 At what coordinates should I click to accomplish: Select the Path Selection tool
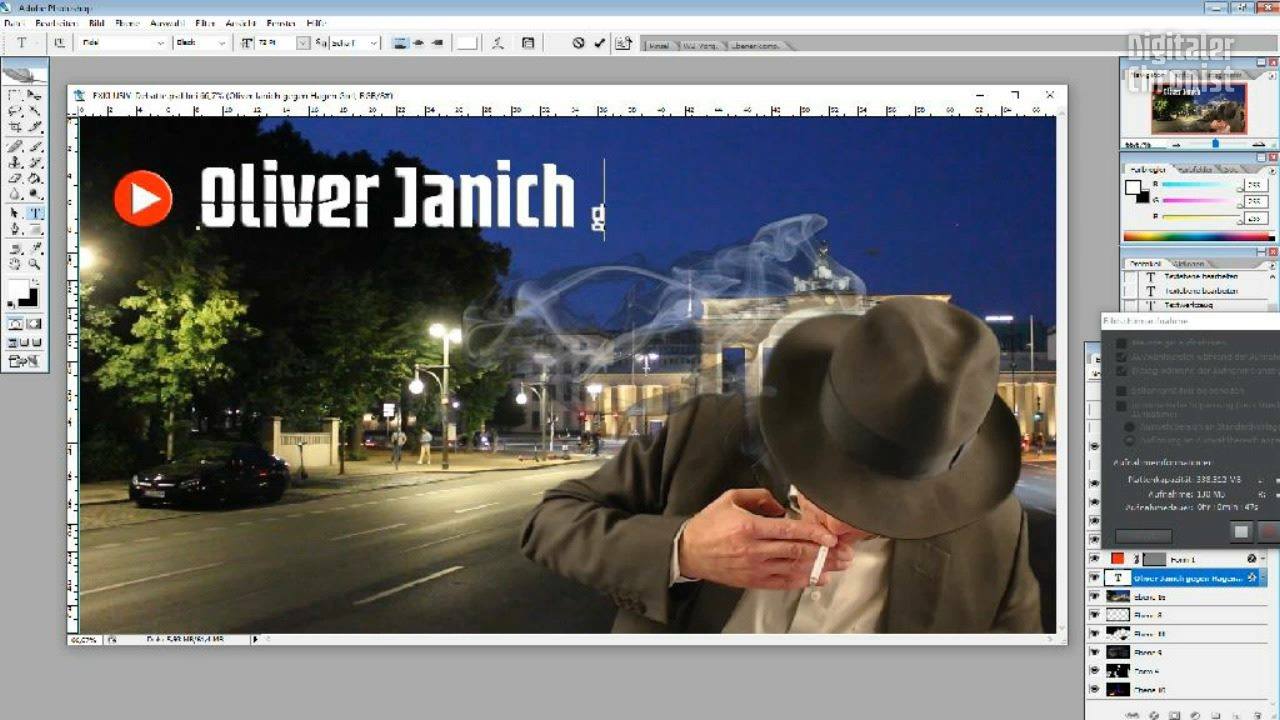tap(15, 213)
